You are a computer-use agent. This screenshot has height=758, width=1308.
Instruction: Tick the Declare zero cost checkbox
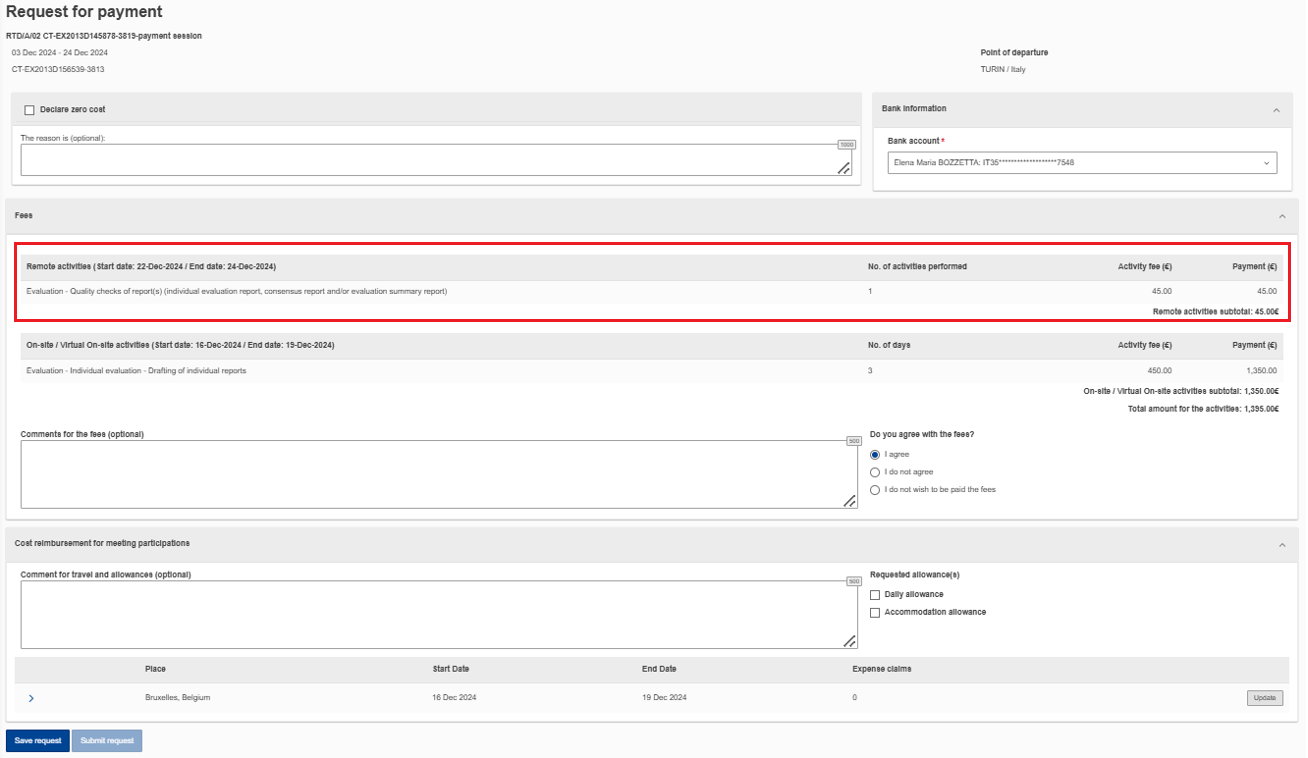click(30, 110)
